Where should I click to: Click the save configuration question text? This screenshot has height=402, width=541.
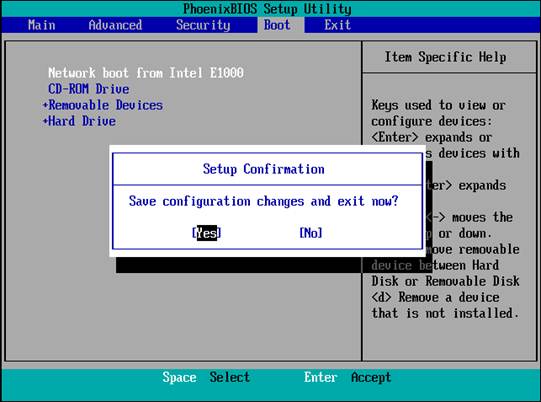click(264, 201)
